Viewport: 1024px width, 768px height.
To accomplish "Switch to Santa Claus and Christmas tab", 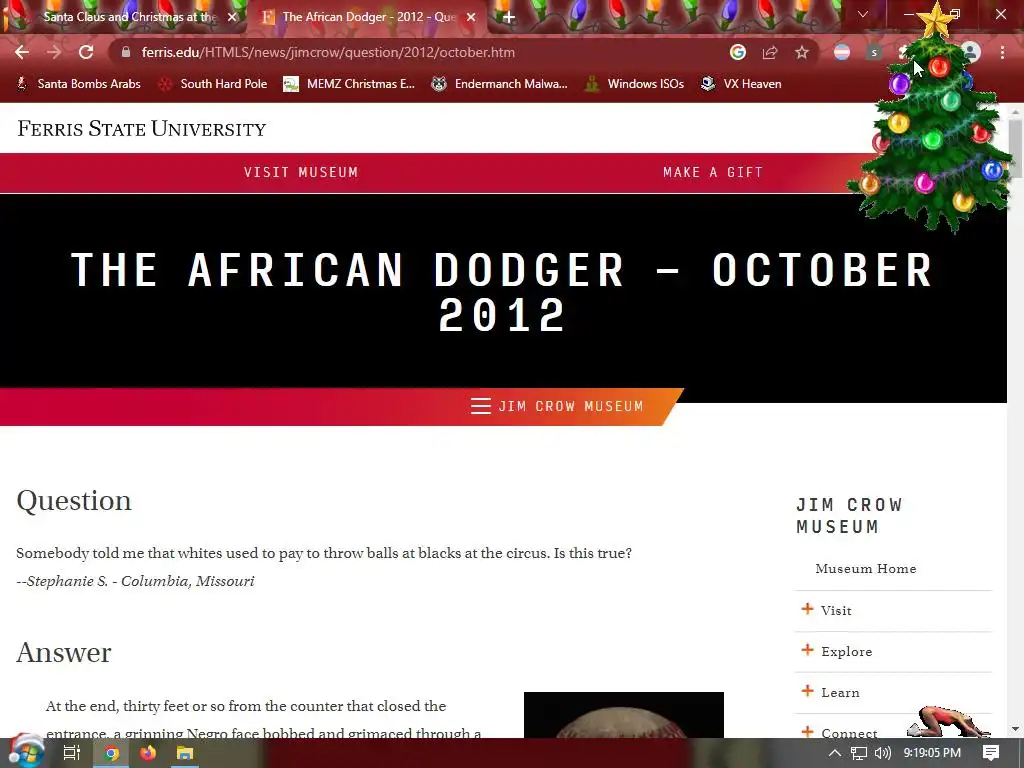I will [124, 17].
